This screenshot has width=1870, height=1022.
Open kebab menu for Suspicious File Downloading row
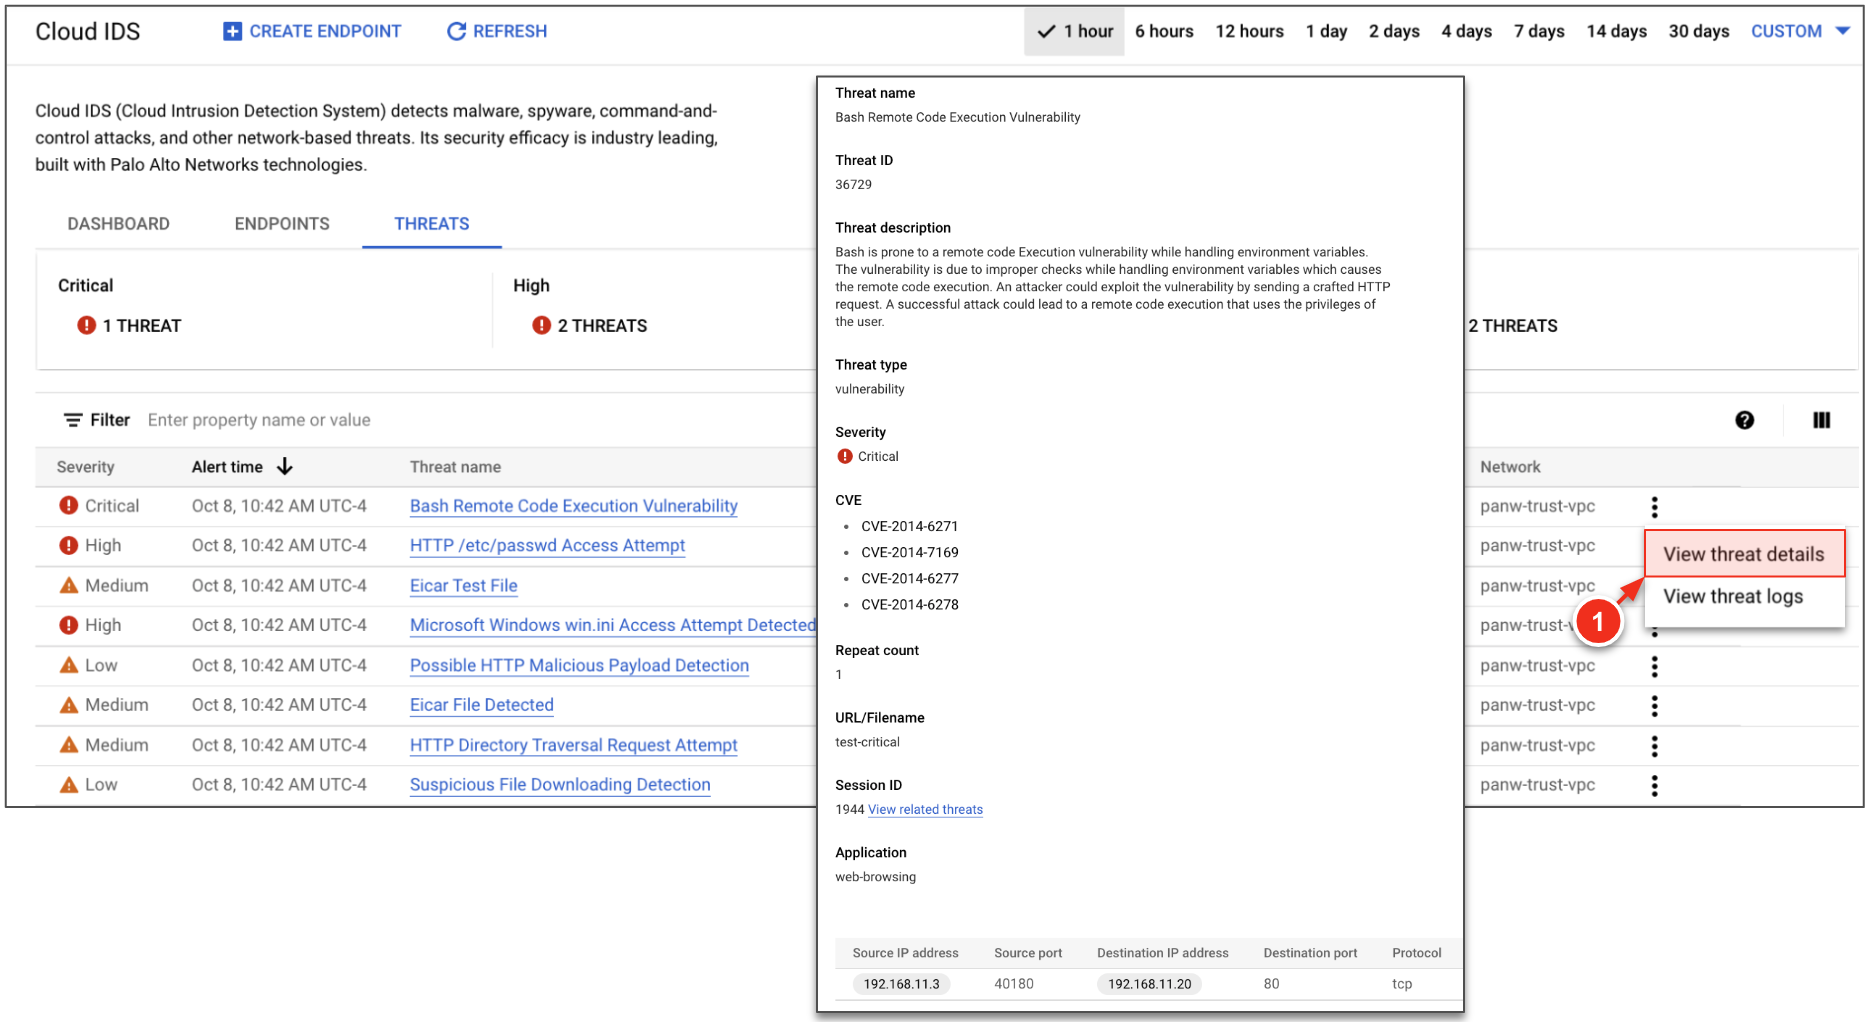(1654, 786)
